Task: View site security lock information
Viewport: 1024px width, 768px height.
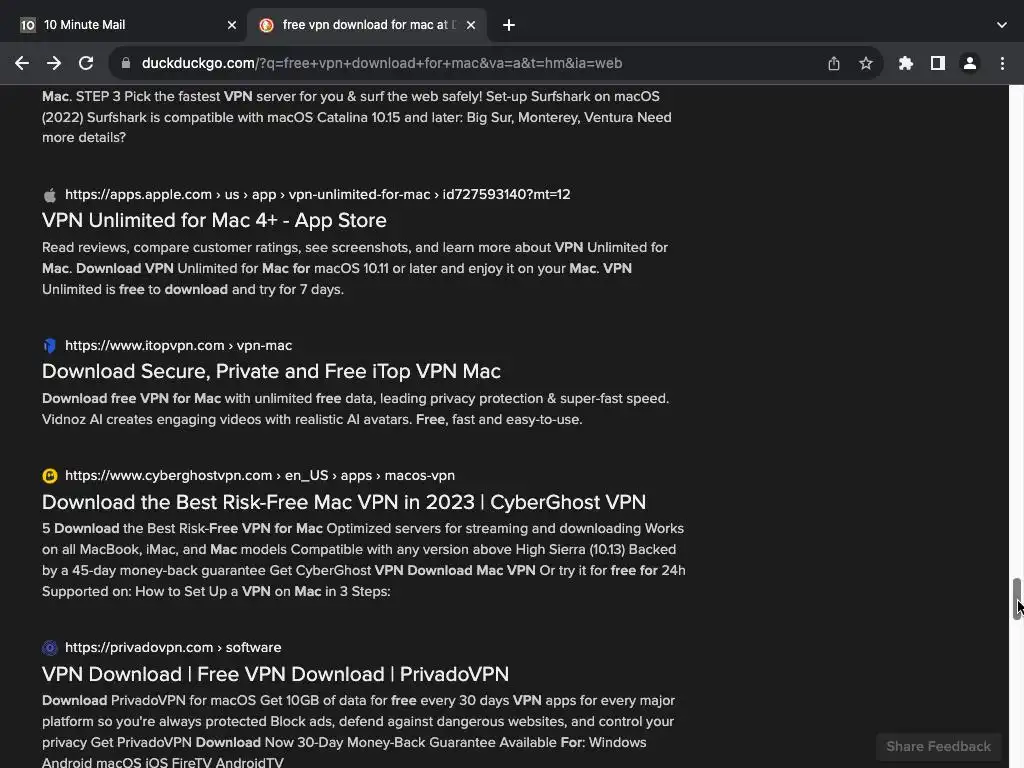Action: pyautogui.click(x=126, y=63)
